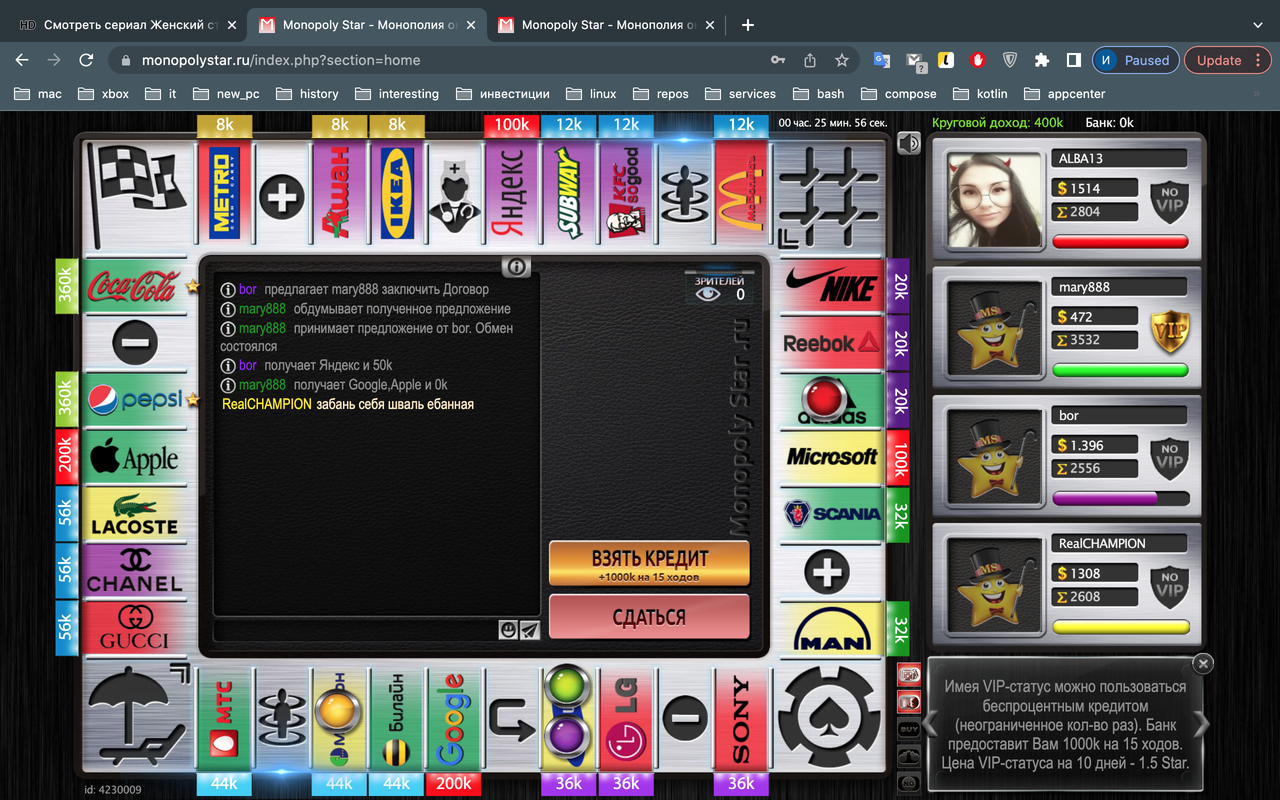Open the инвестиции bookmarks folder
1280x800 pixels.
coord(503,93)
